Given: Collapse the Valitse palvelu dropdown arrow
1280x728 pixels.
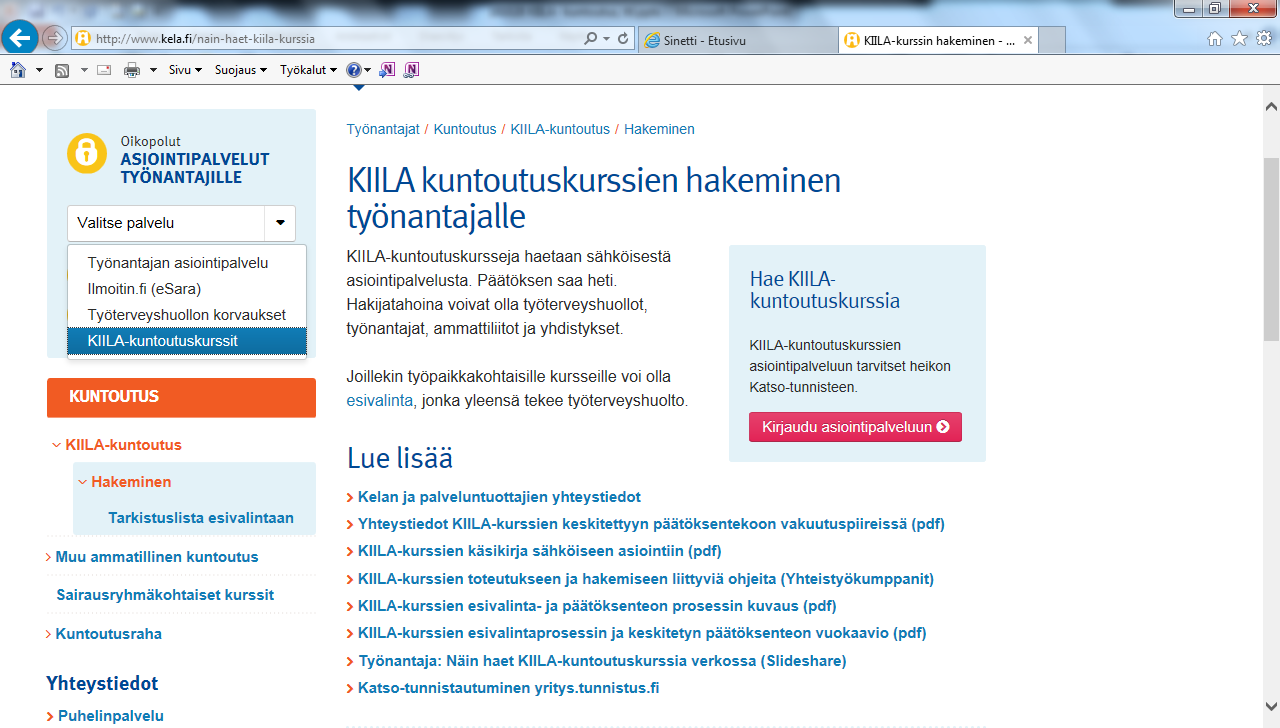Looking at the screenshot, I should point(280,223).
